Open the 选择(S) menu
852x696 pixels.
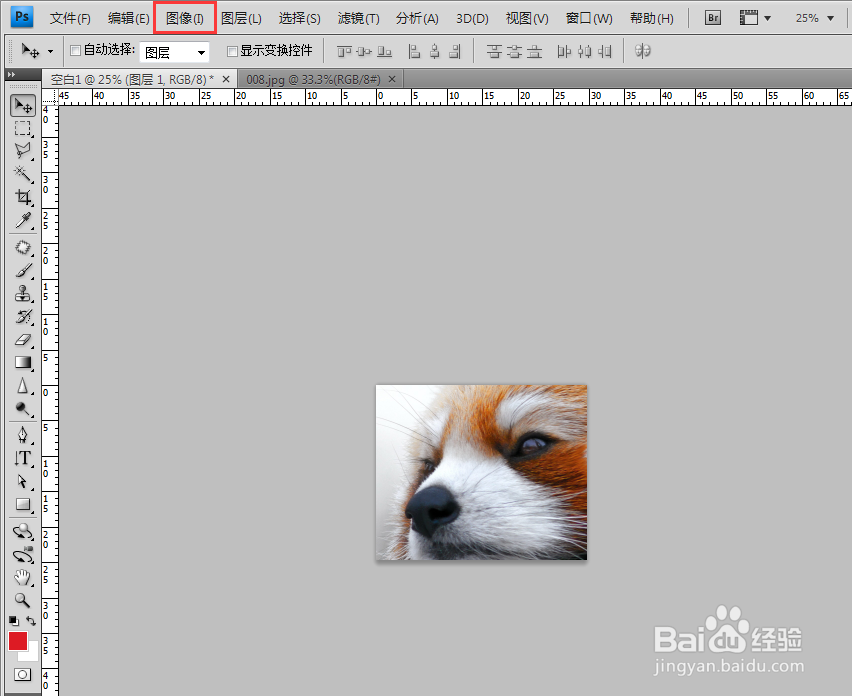coord(299,18)
